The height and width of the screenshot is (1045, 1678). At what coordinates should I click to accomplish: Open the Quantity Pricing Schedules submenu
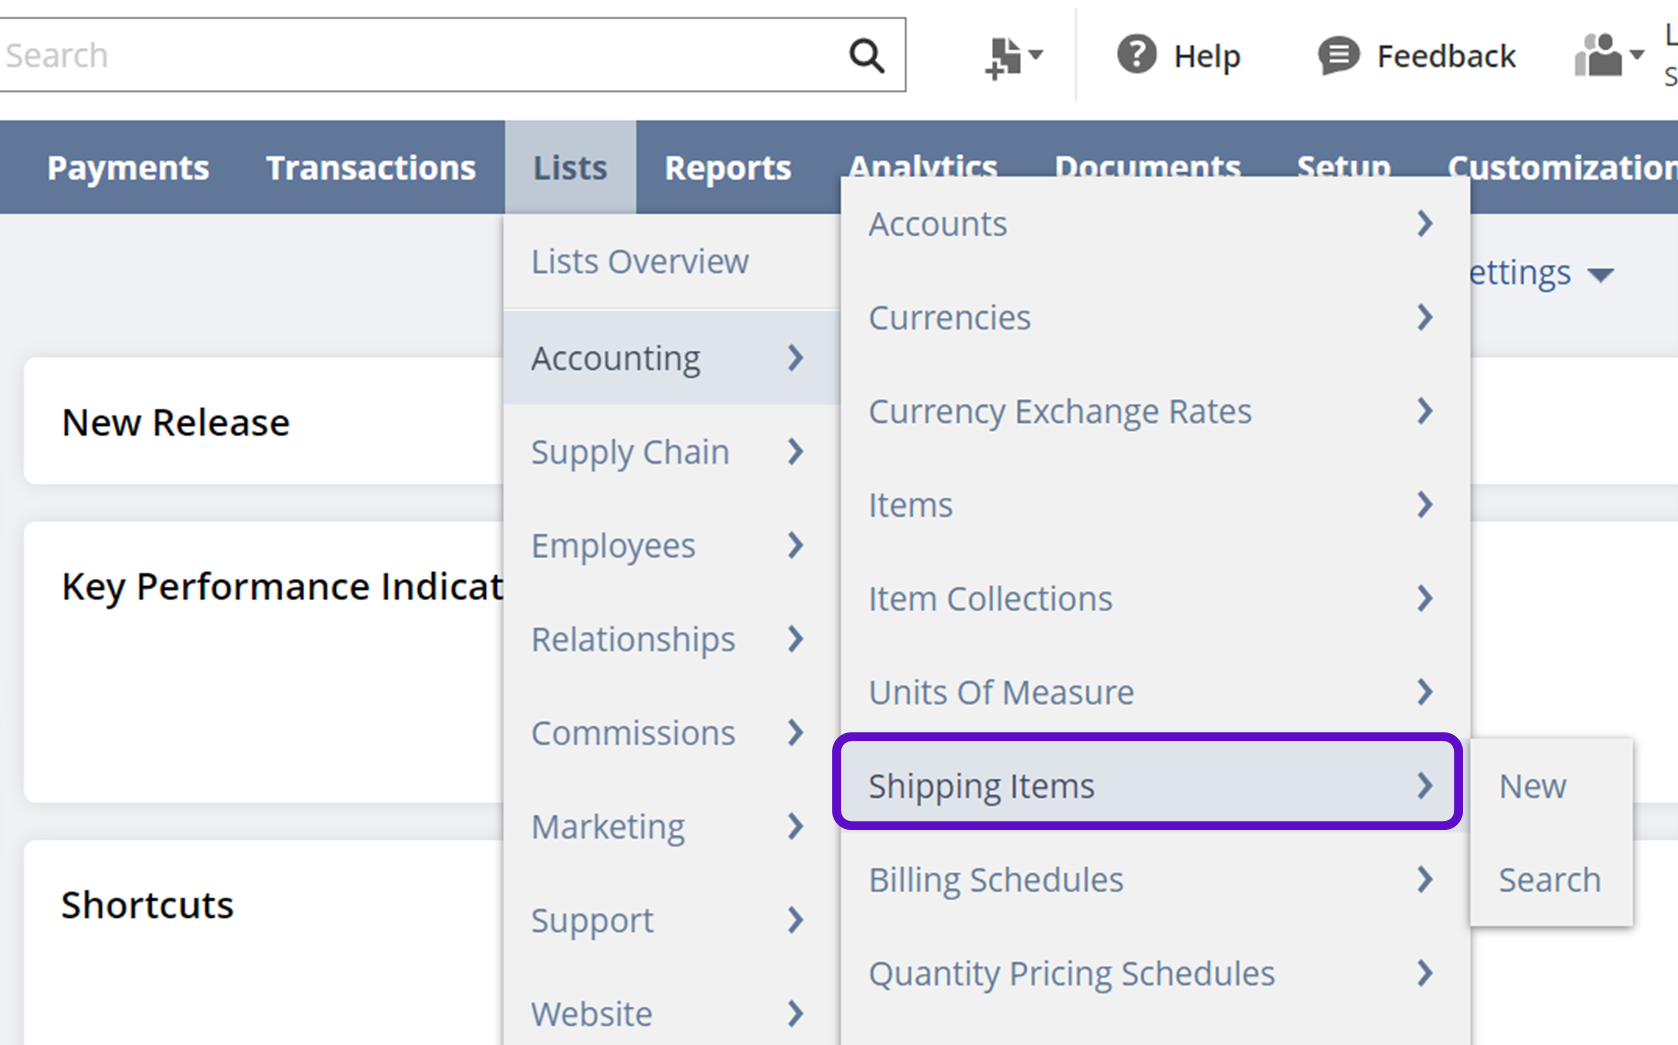click(x=1150, y=973)
